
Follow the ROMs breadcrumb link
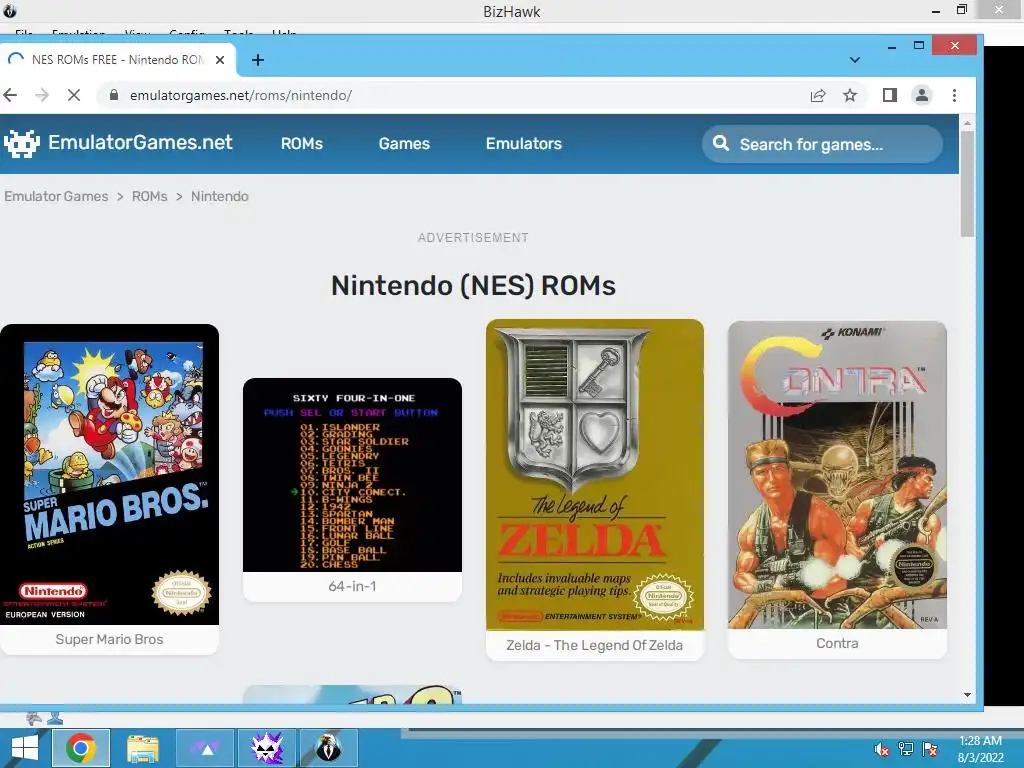(x=150, y=197)
